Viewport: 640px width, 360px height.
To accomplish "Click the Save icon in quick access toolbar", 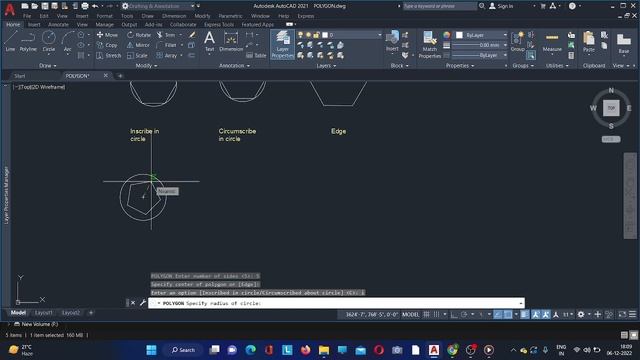I will point(45,6).
